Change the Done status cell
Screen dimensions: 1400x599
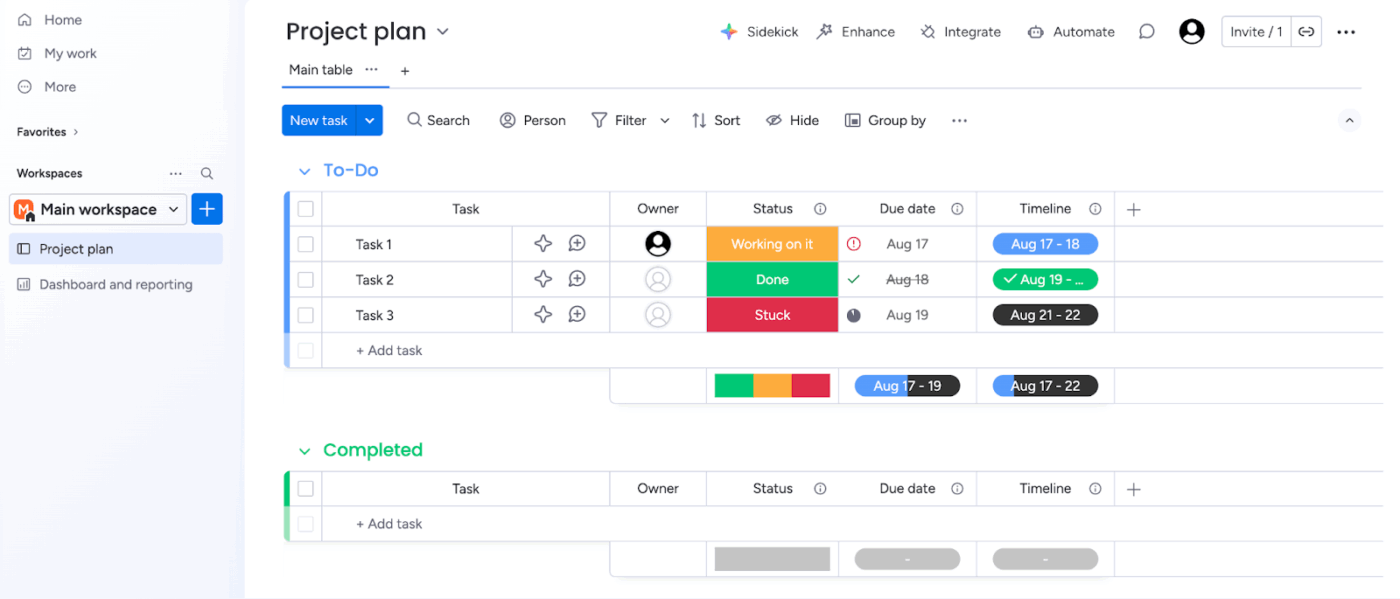click(772, 280)
